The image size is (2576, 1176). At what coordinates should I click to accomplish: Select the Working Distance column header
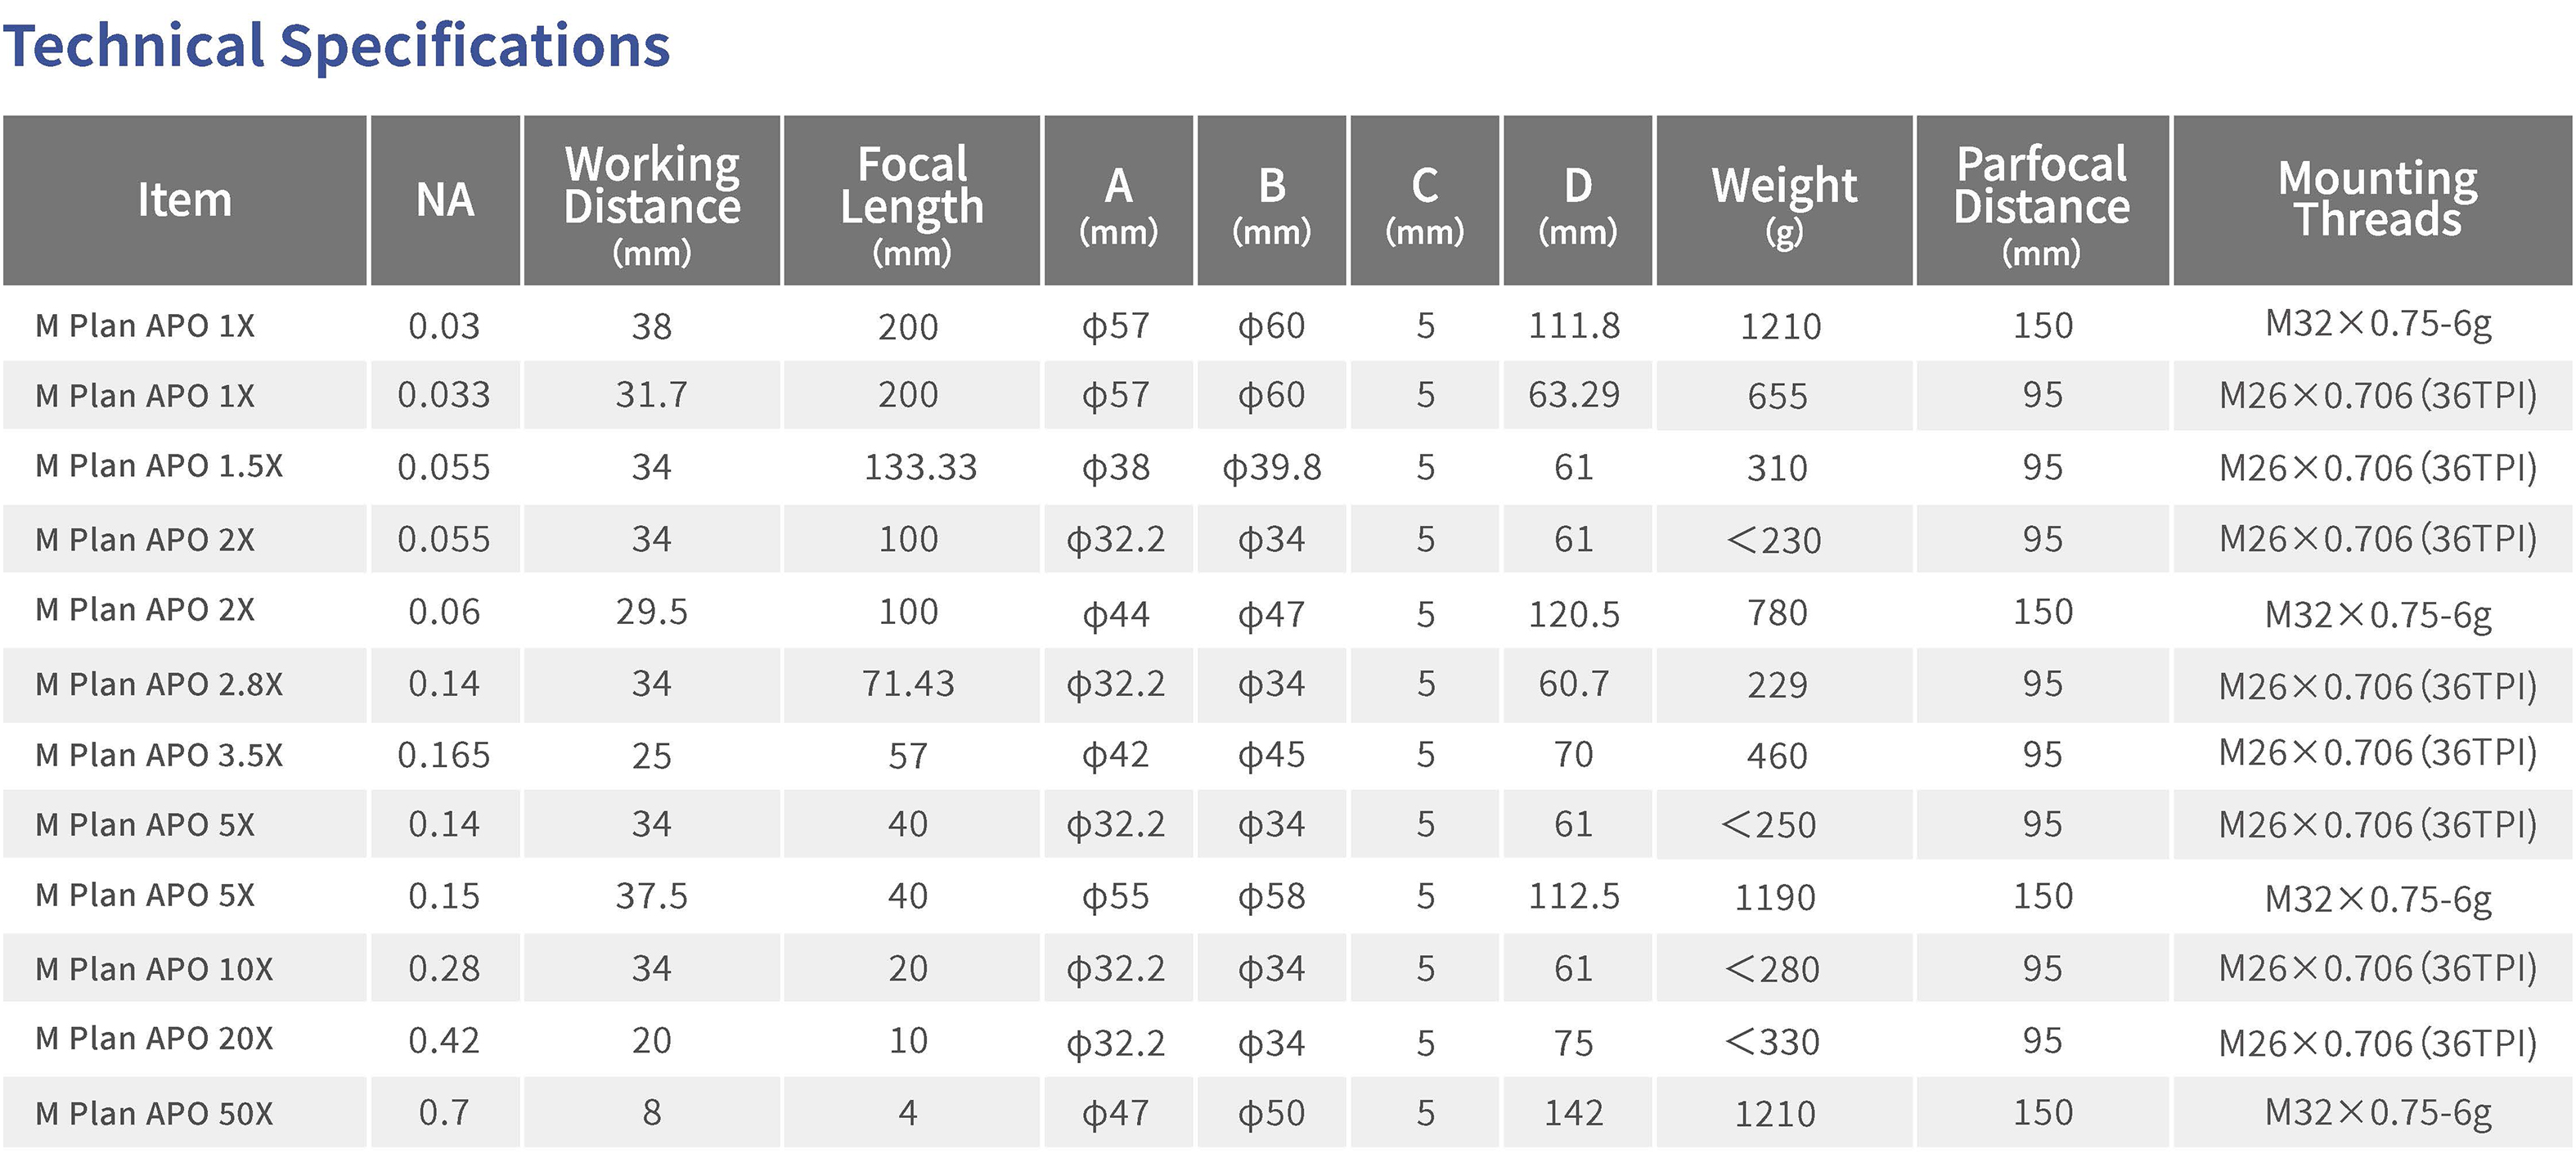652,200
